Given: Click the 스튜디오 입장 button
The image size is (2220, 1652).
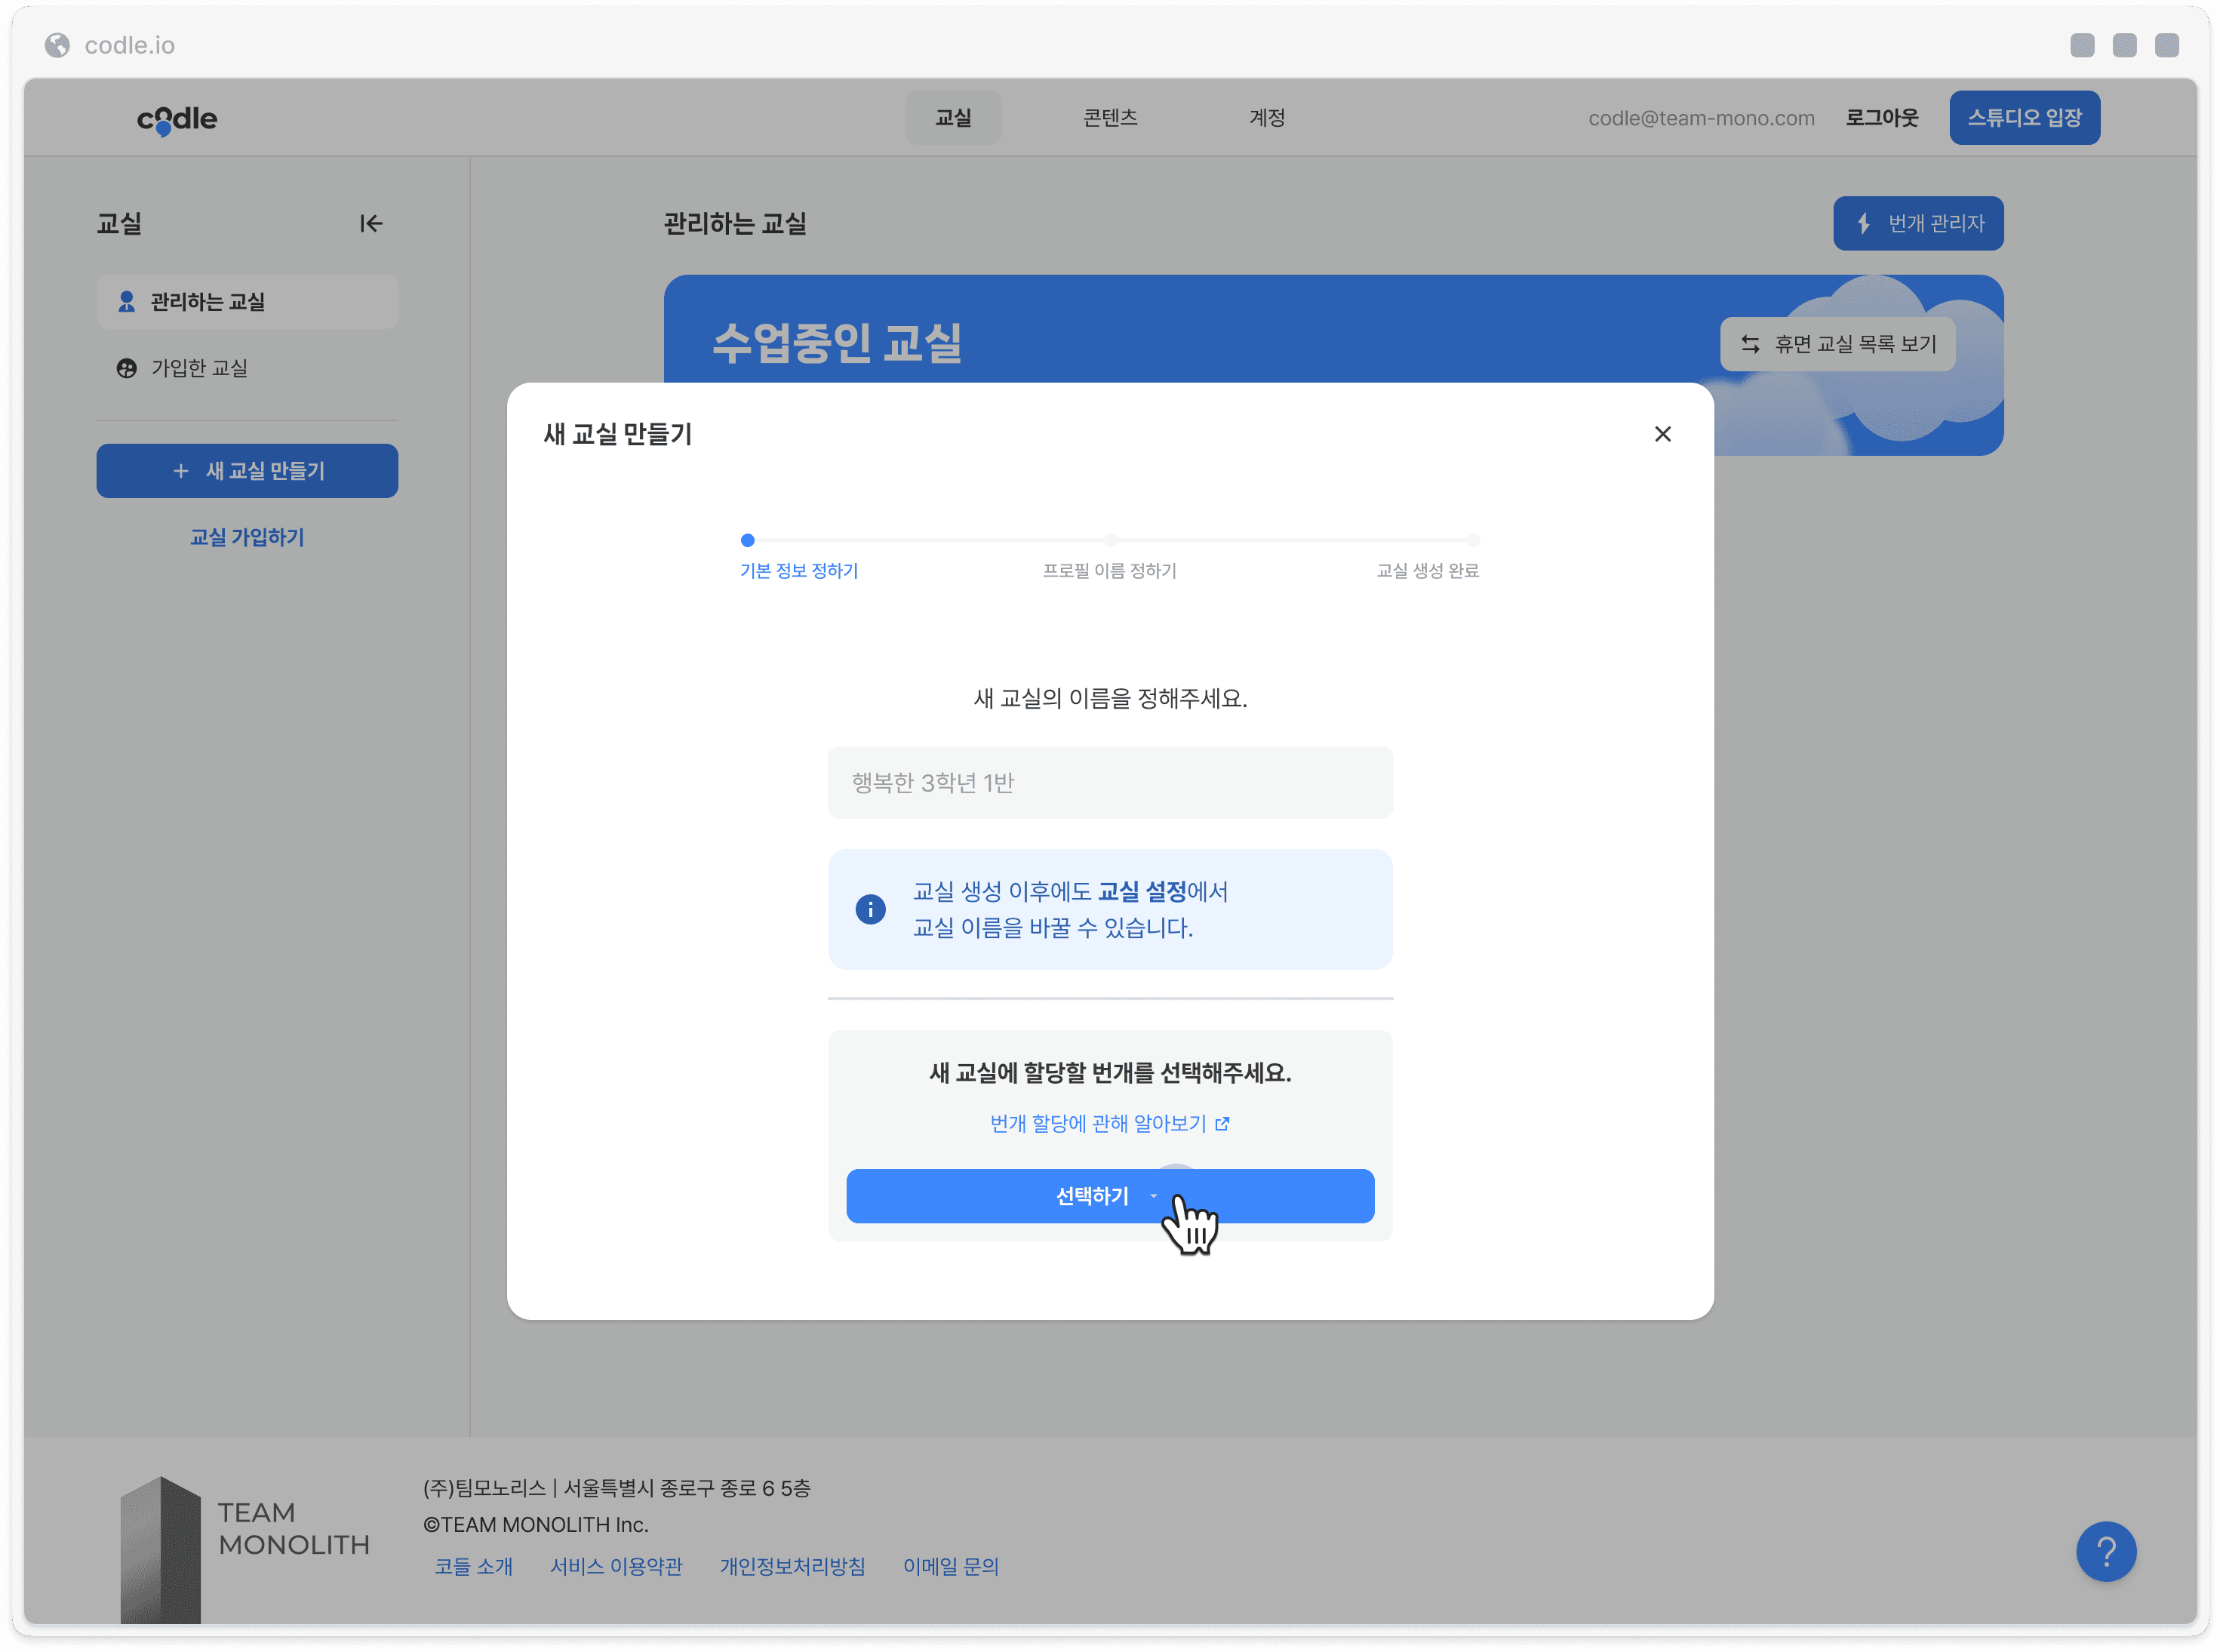Looking at the screenshot, I should coord(2024,118).
